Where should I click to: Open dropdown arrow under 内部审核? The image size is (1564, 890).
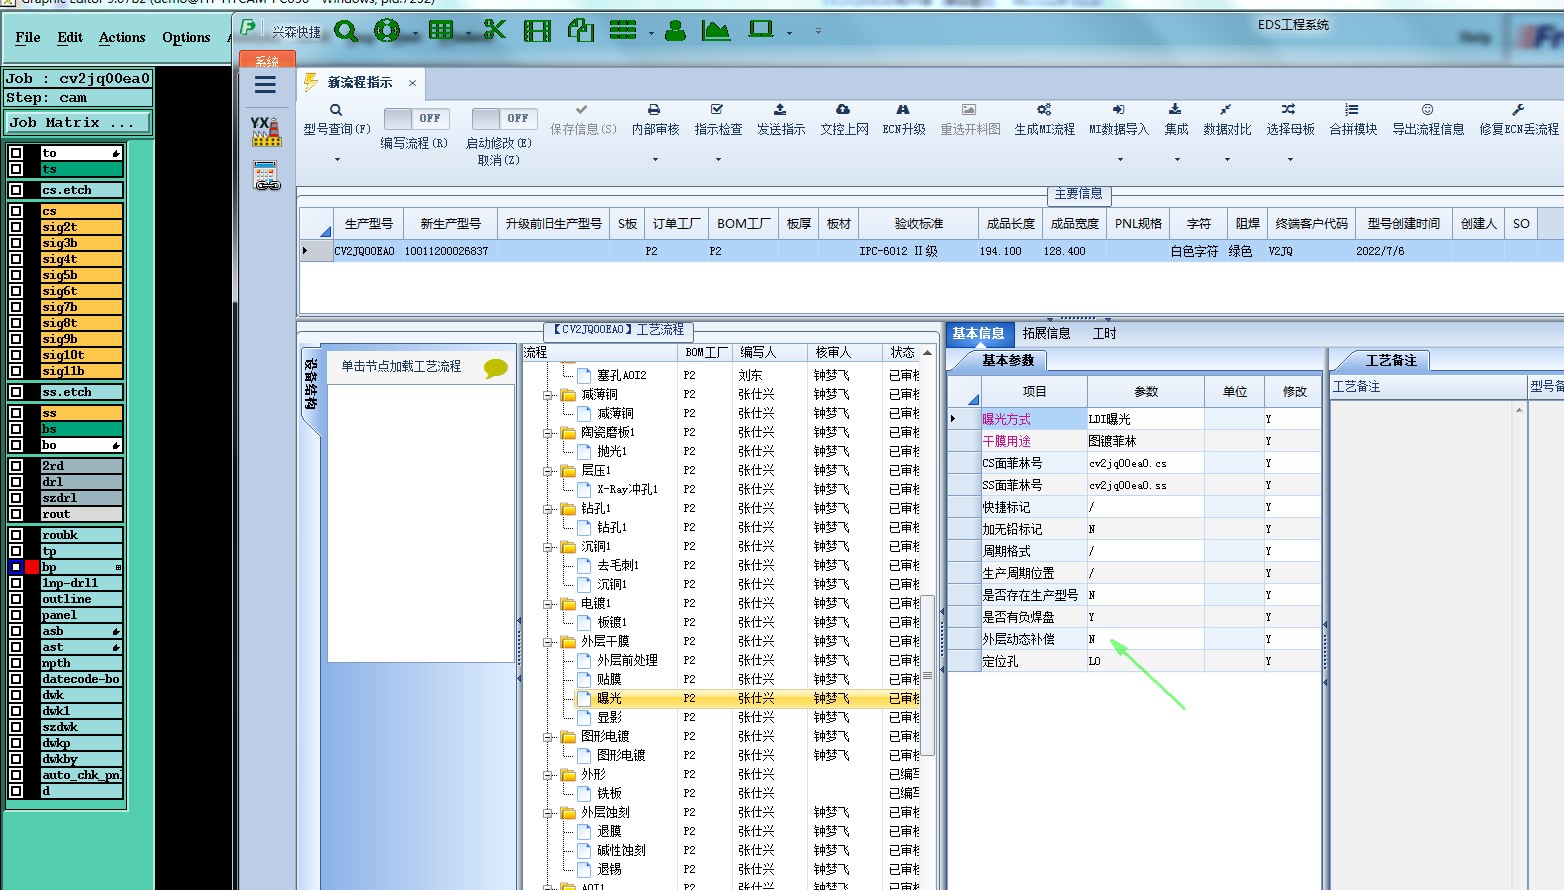pos(655,160)
